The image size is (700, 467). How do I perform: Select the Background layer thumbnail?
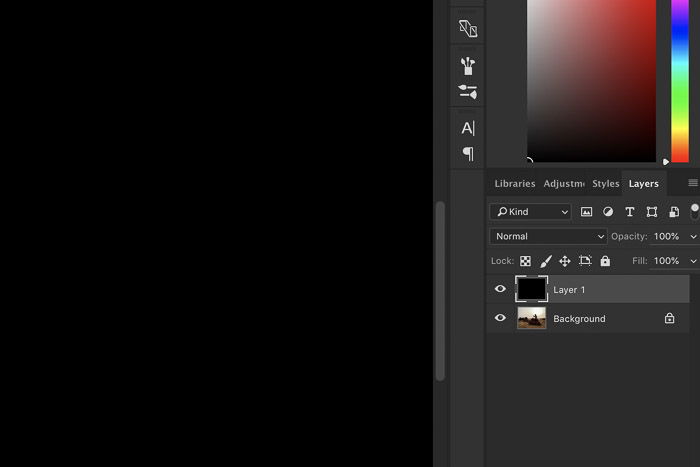point(531,318)
